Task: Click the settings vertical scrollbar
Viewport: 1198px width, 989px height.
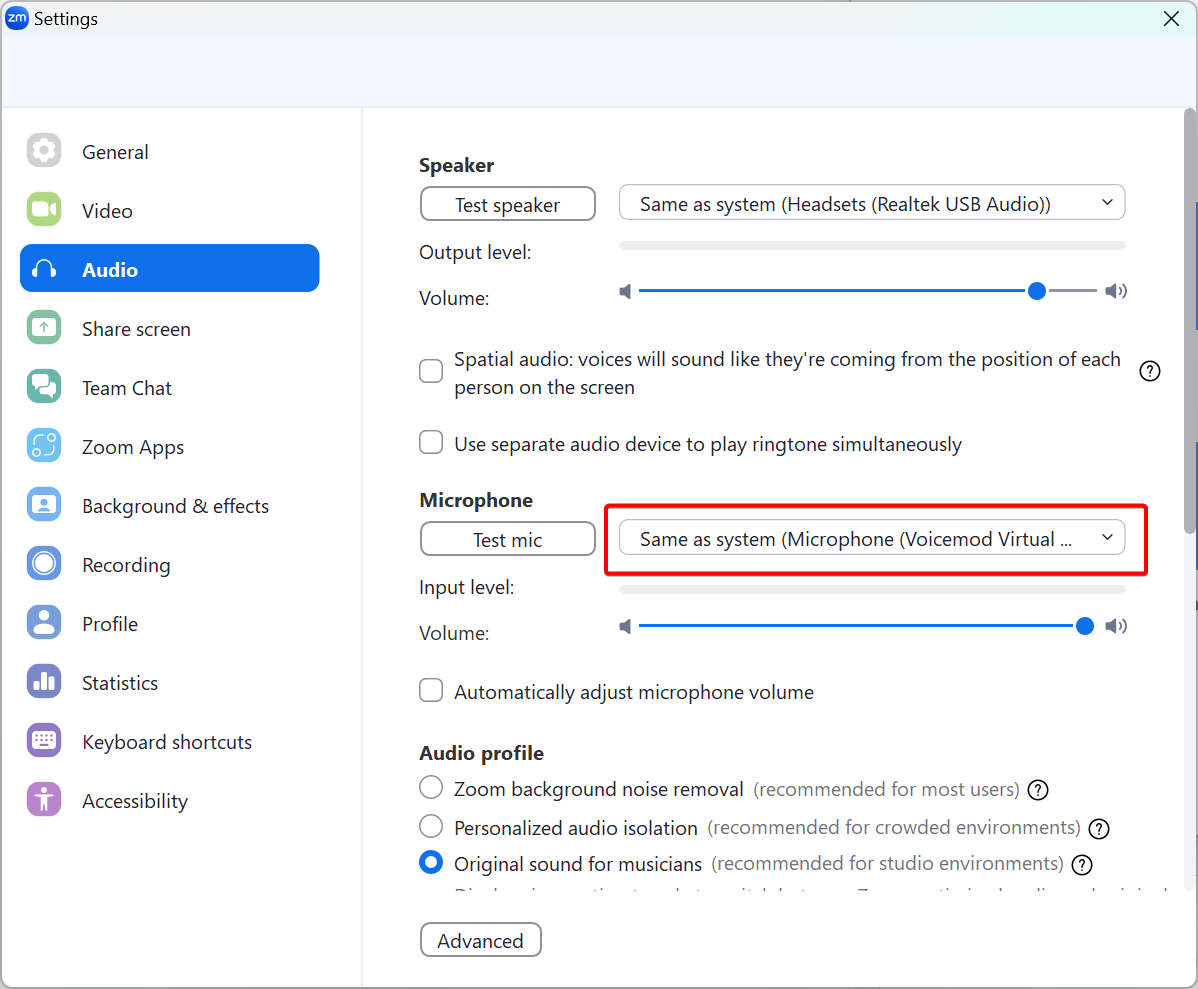Action: pyautogui.click(x=1190, y=321)
